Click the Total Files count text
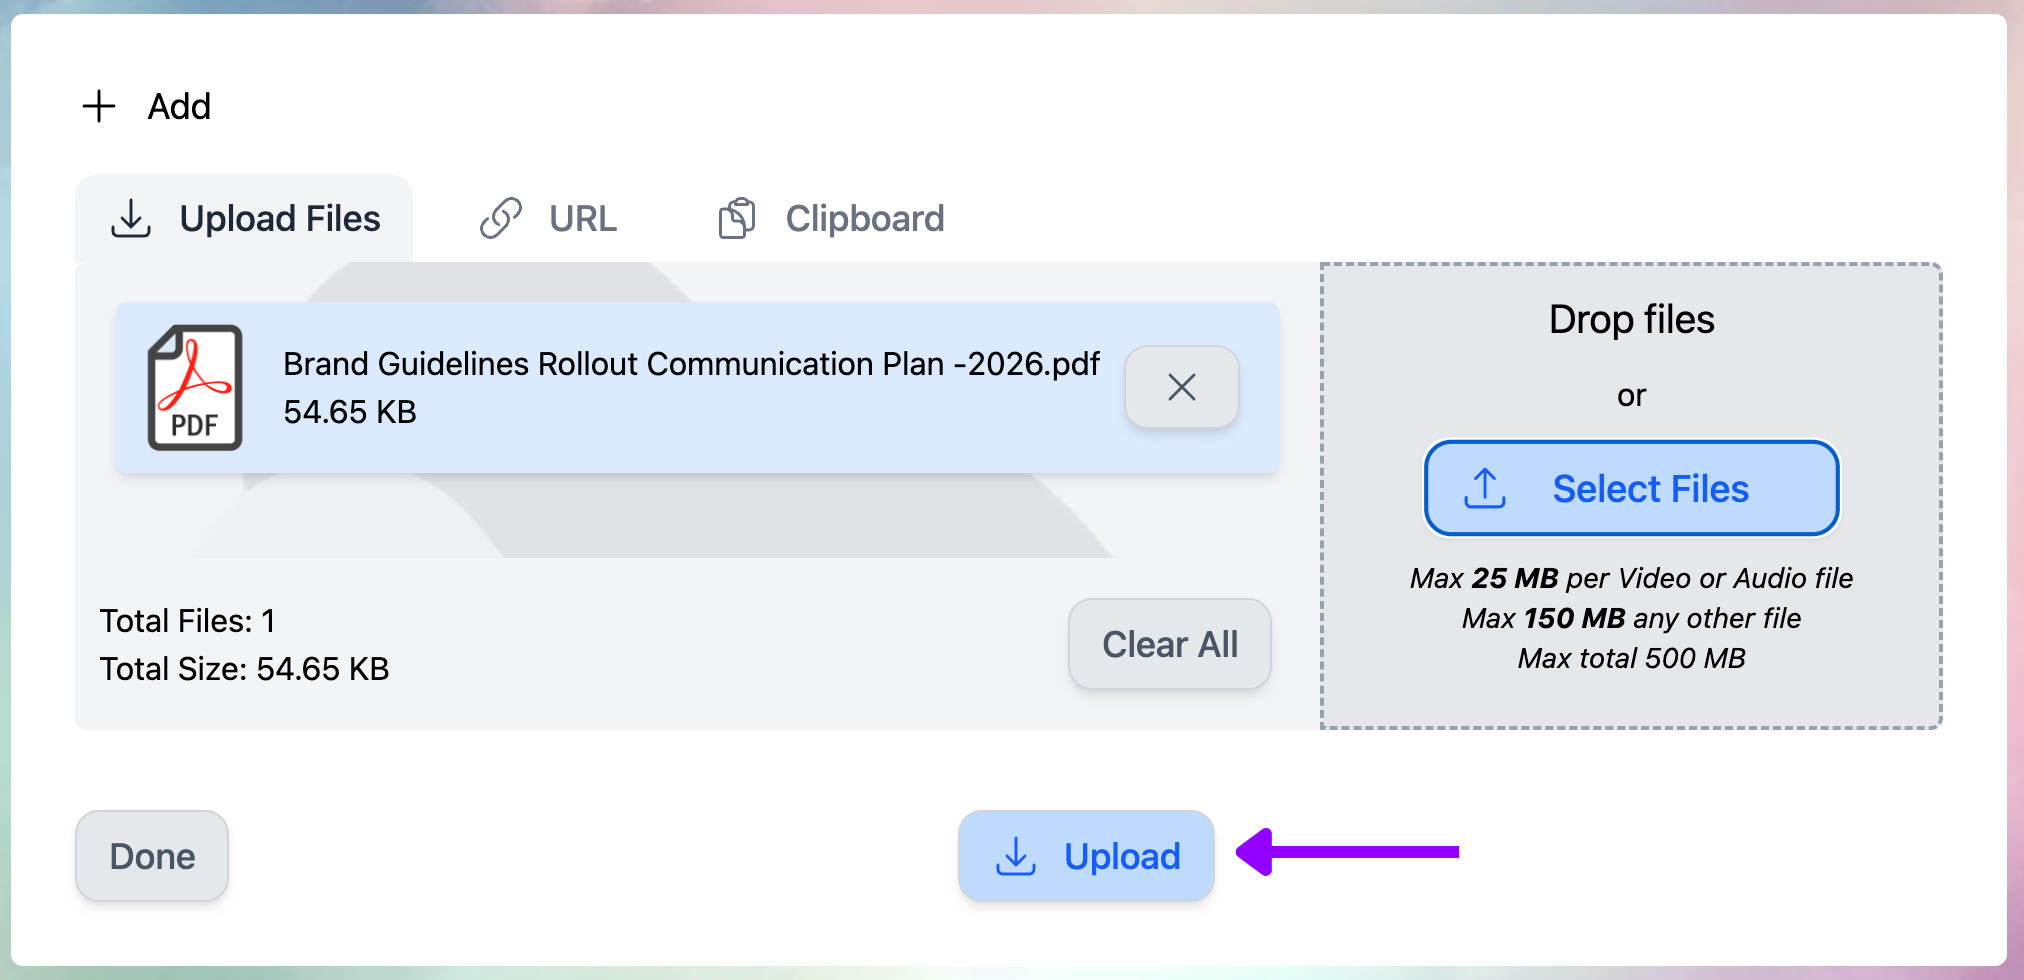 point(186,620)
